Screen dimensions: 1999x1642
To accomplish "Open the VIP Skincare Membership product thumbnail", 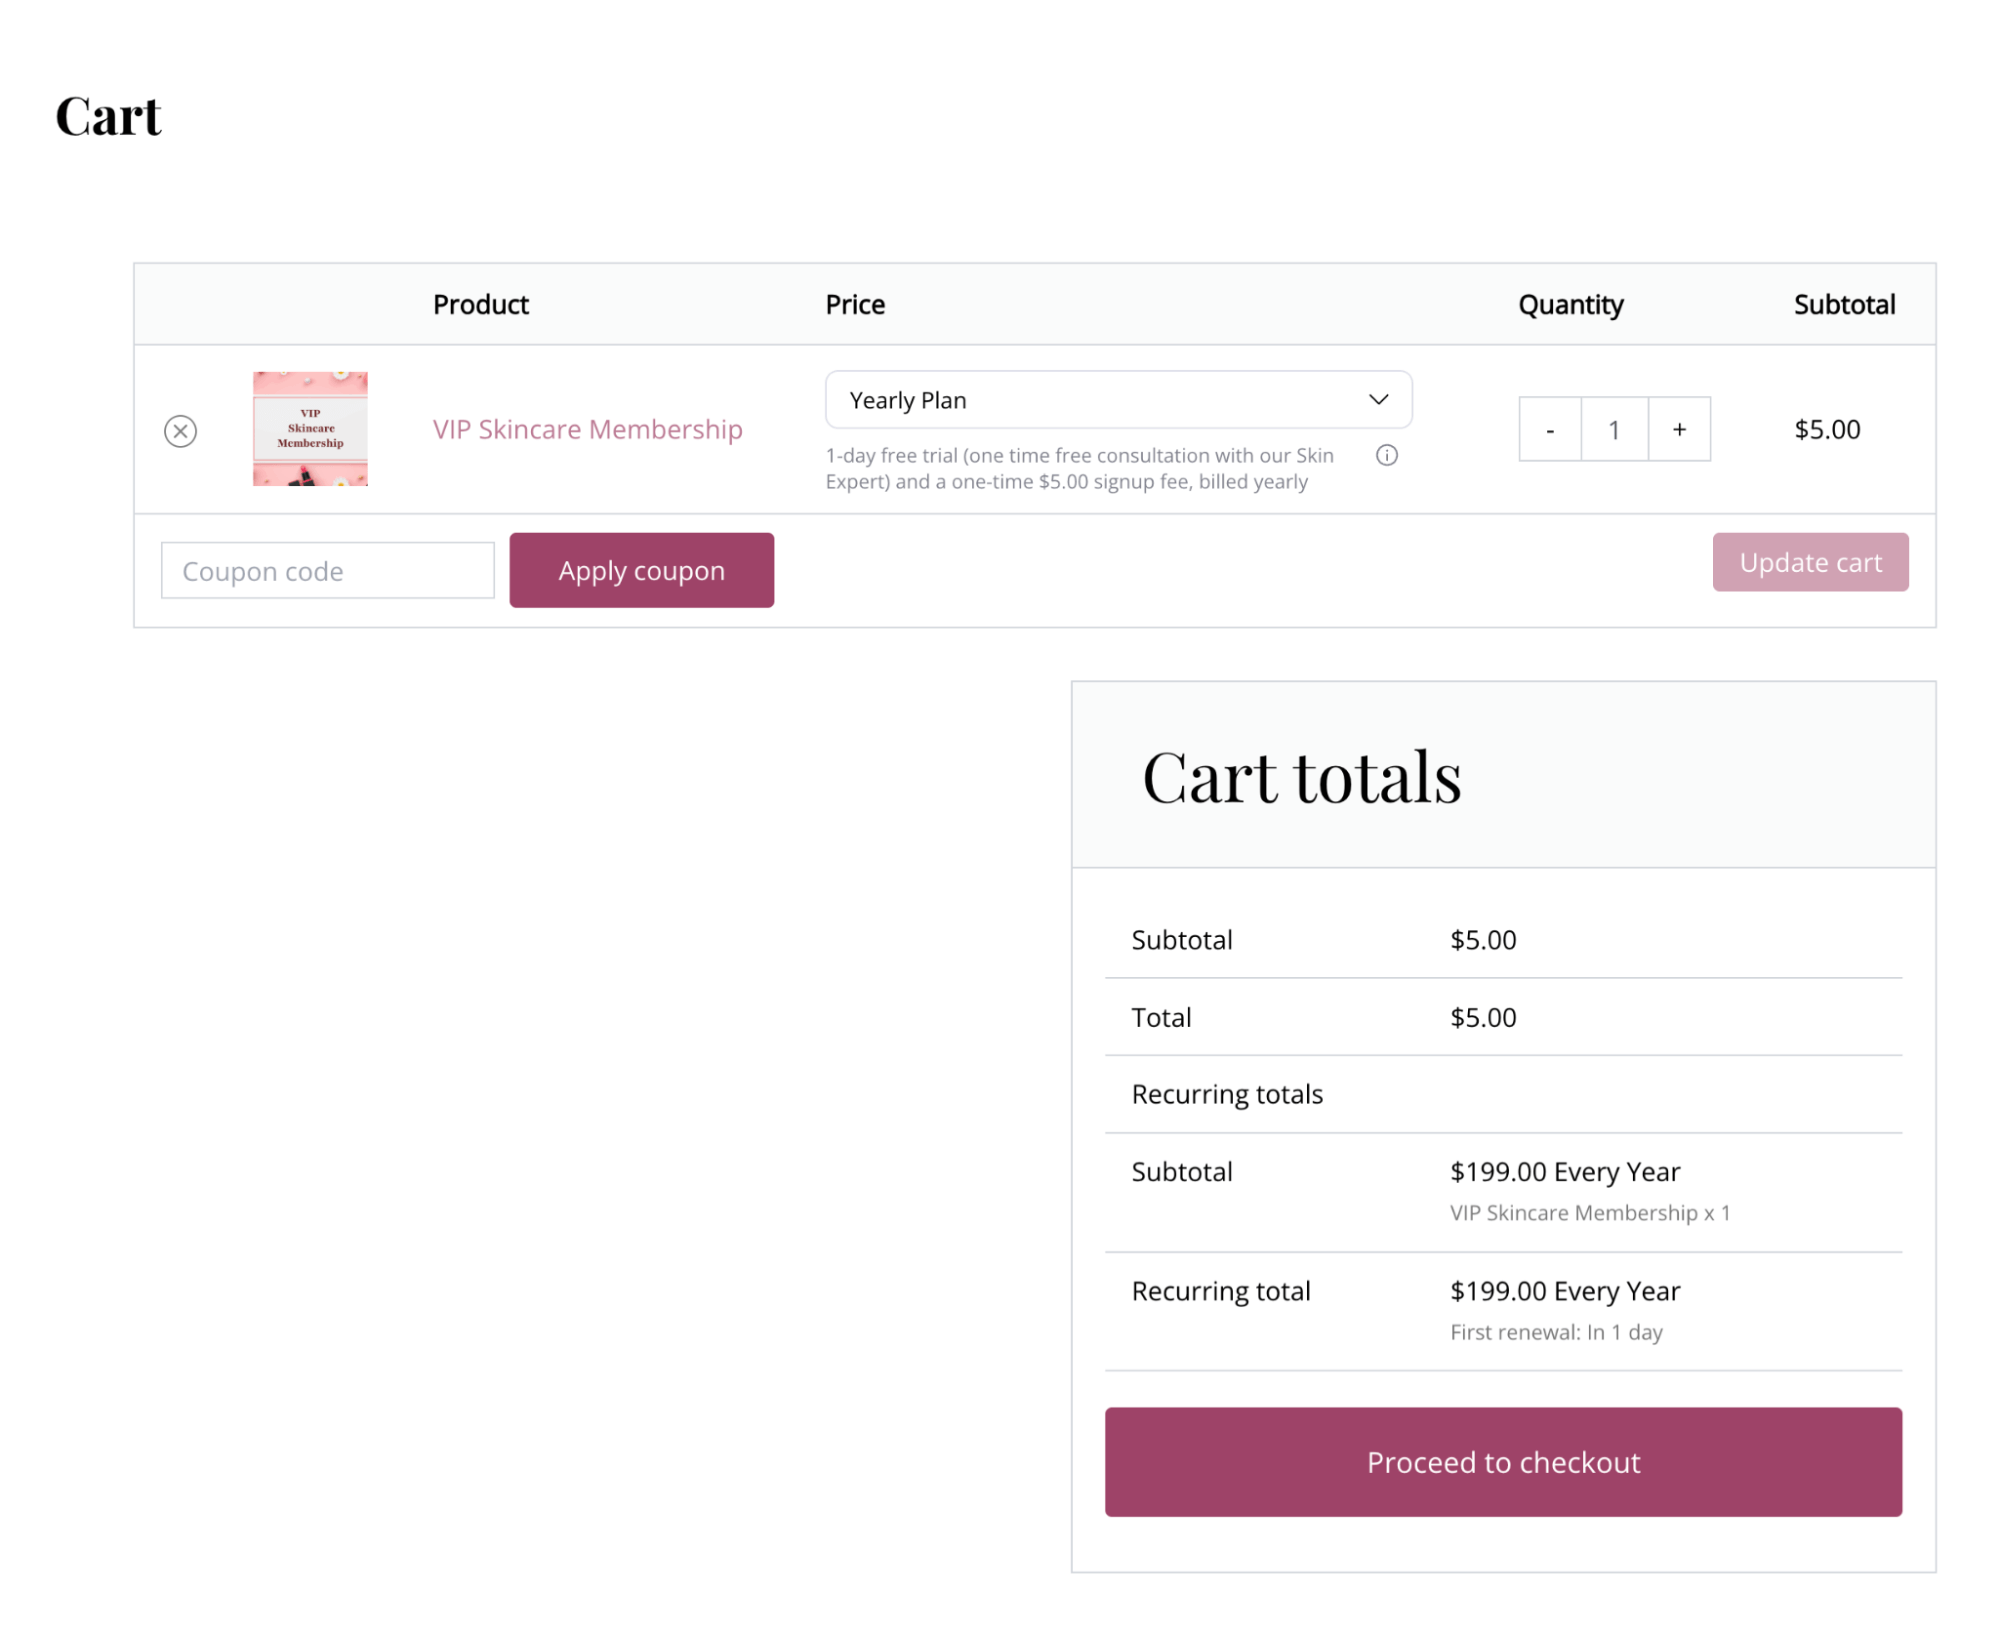I will point(309,428).
